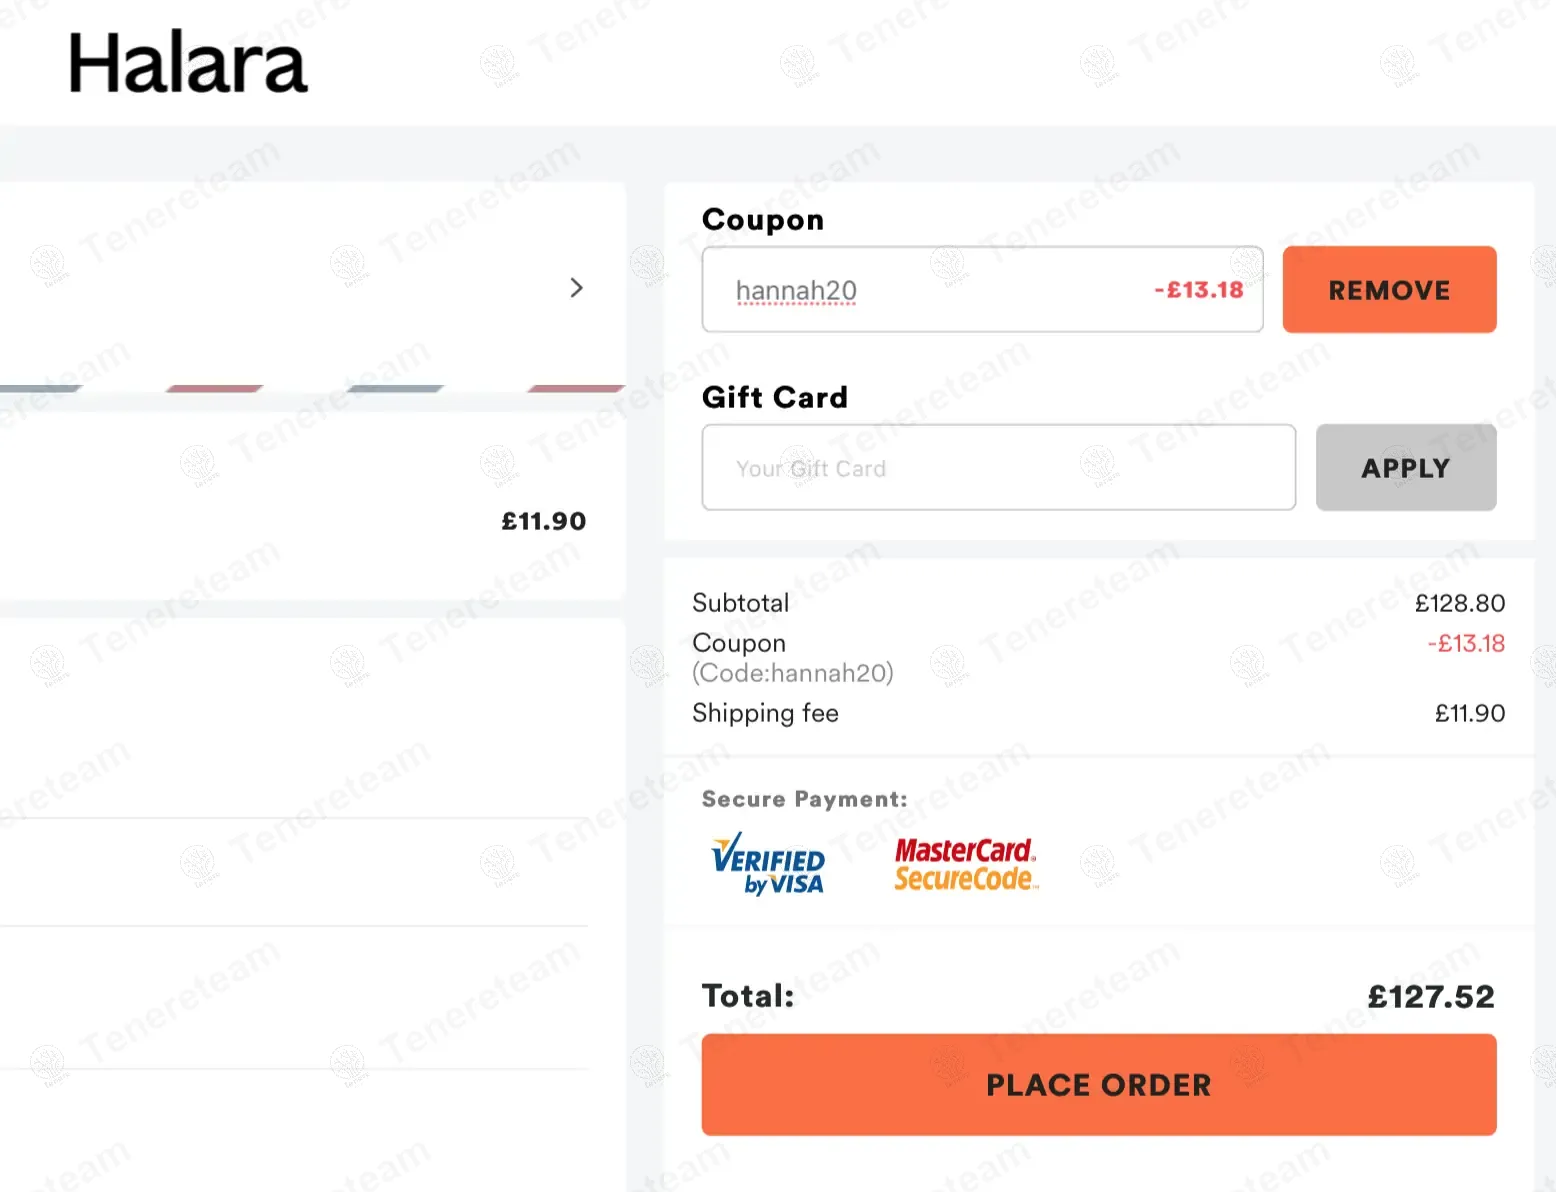This screenshot has width=1556, height=1192.
Task: Click the Shipping fee label
Action: point(765,713)
